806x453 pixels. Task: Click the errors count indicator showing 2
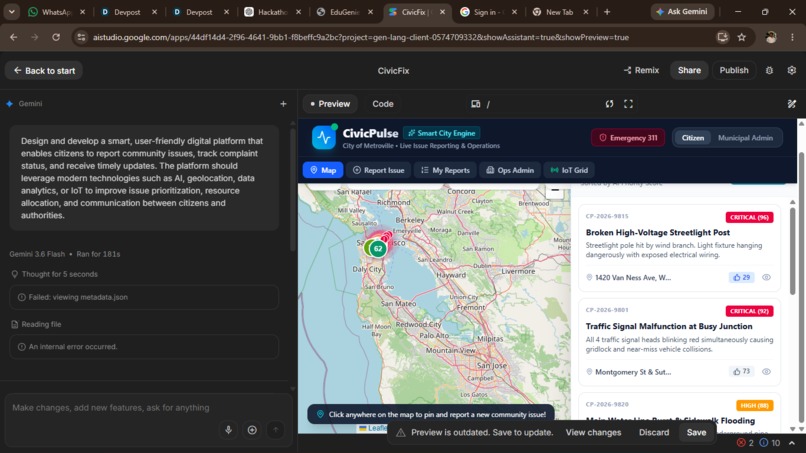click(x=745, y=443)
